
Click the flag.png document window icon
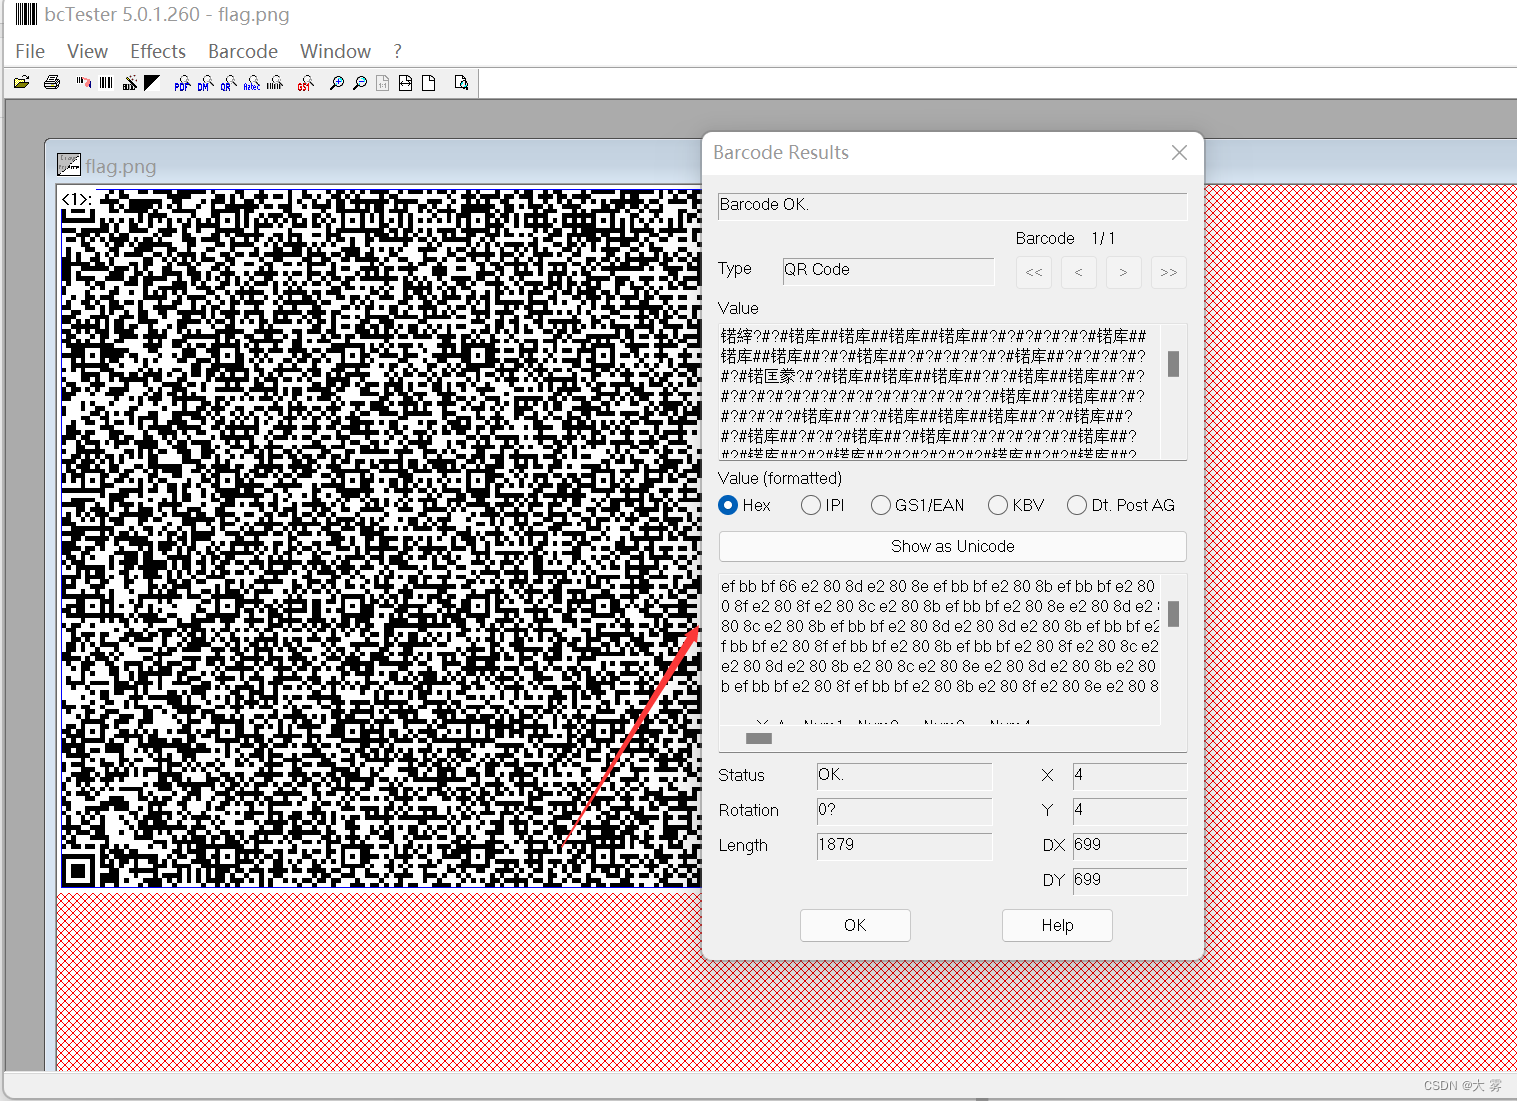[69, 165]
